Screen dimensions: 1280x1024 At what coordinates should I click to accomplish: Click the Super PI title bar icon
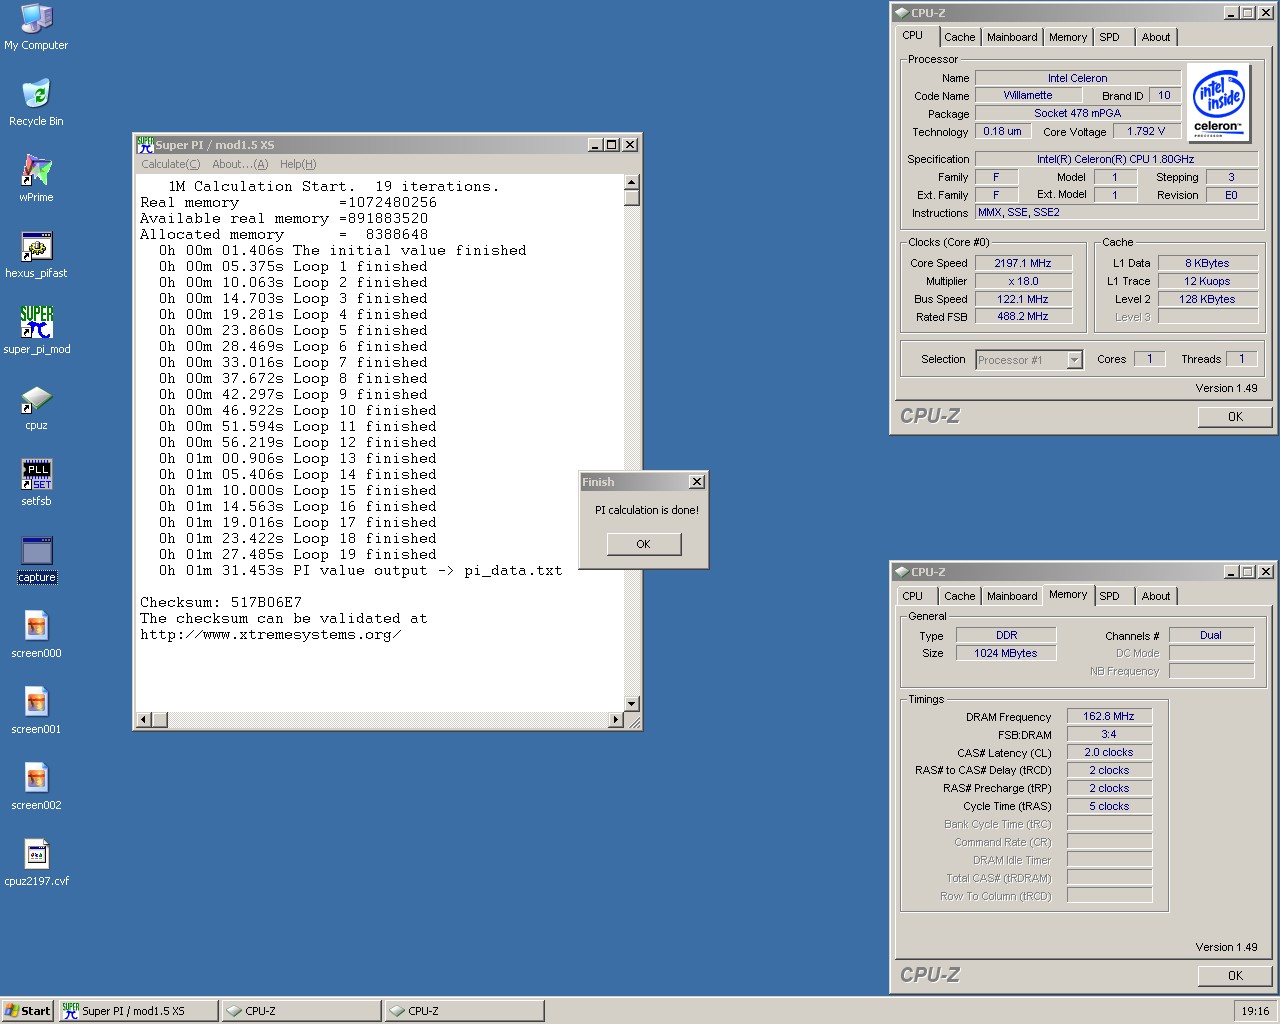coord(145,145)
